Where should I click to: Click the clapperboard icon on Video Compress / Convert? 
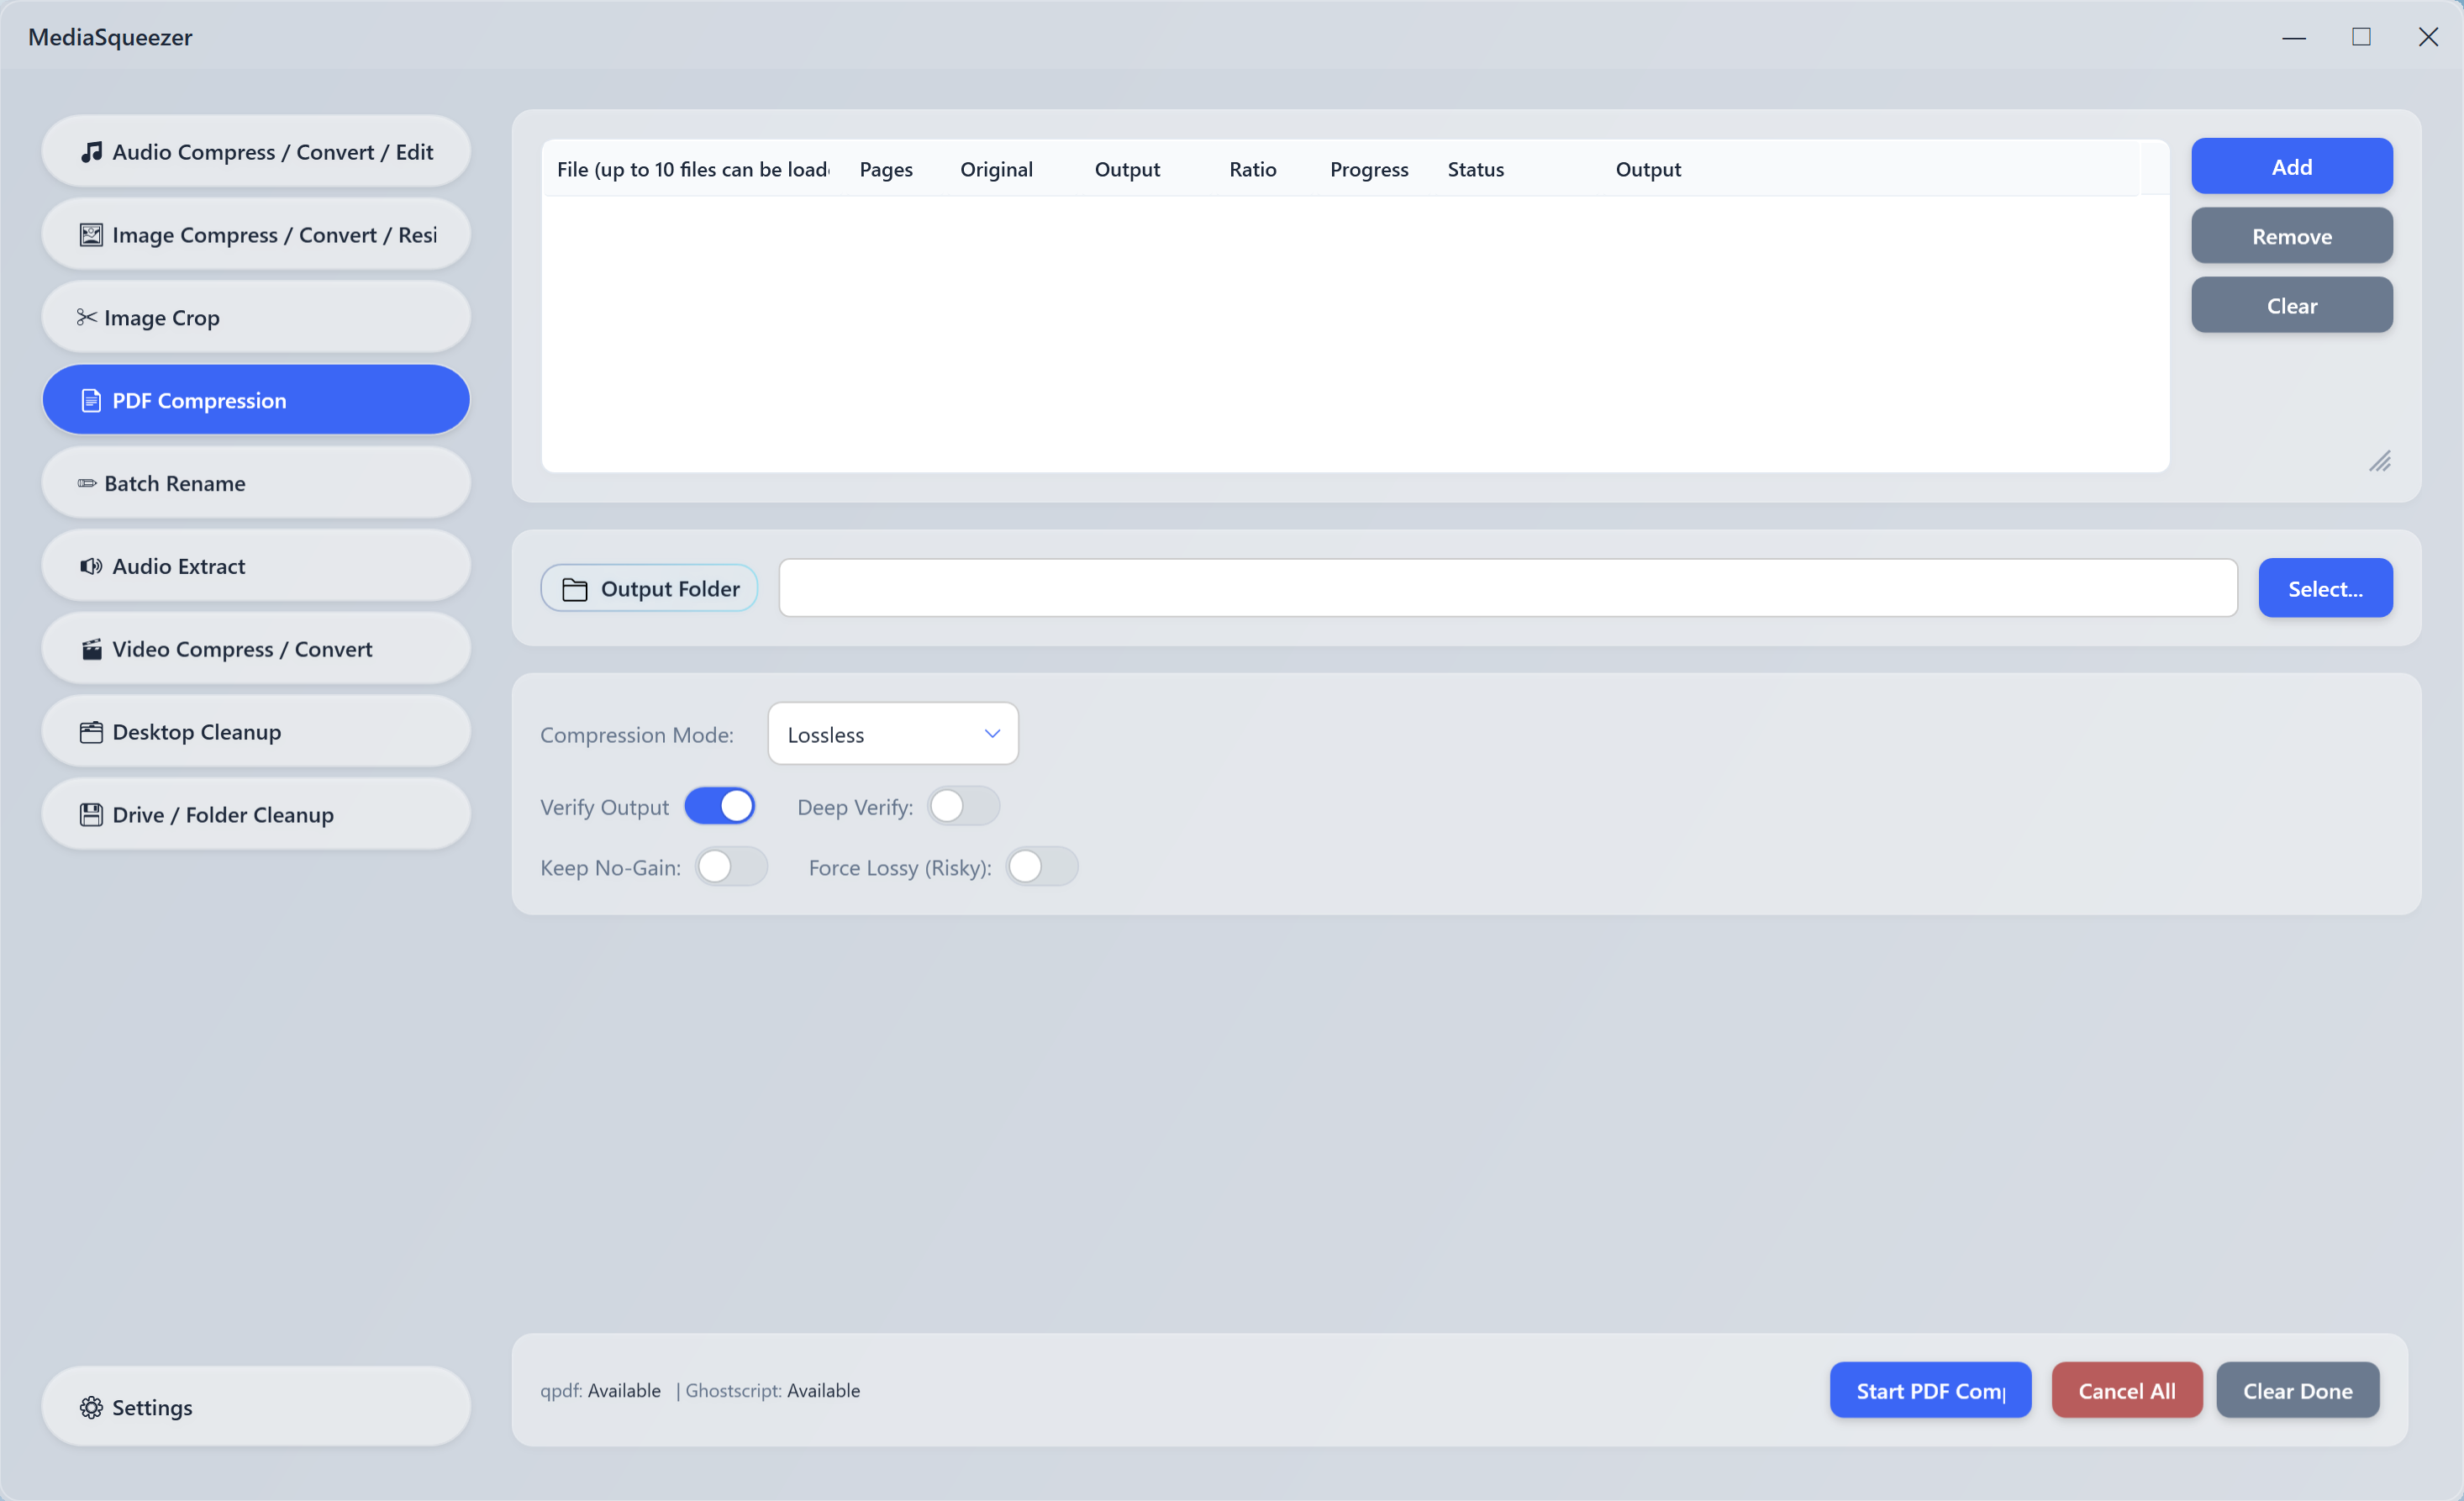[91, 648]
